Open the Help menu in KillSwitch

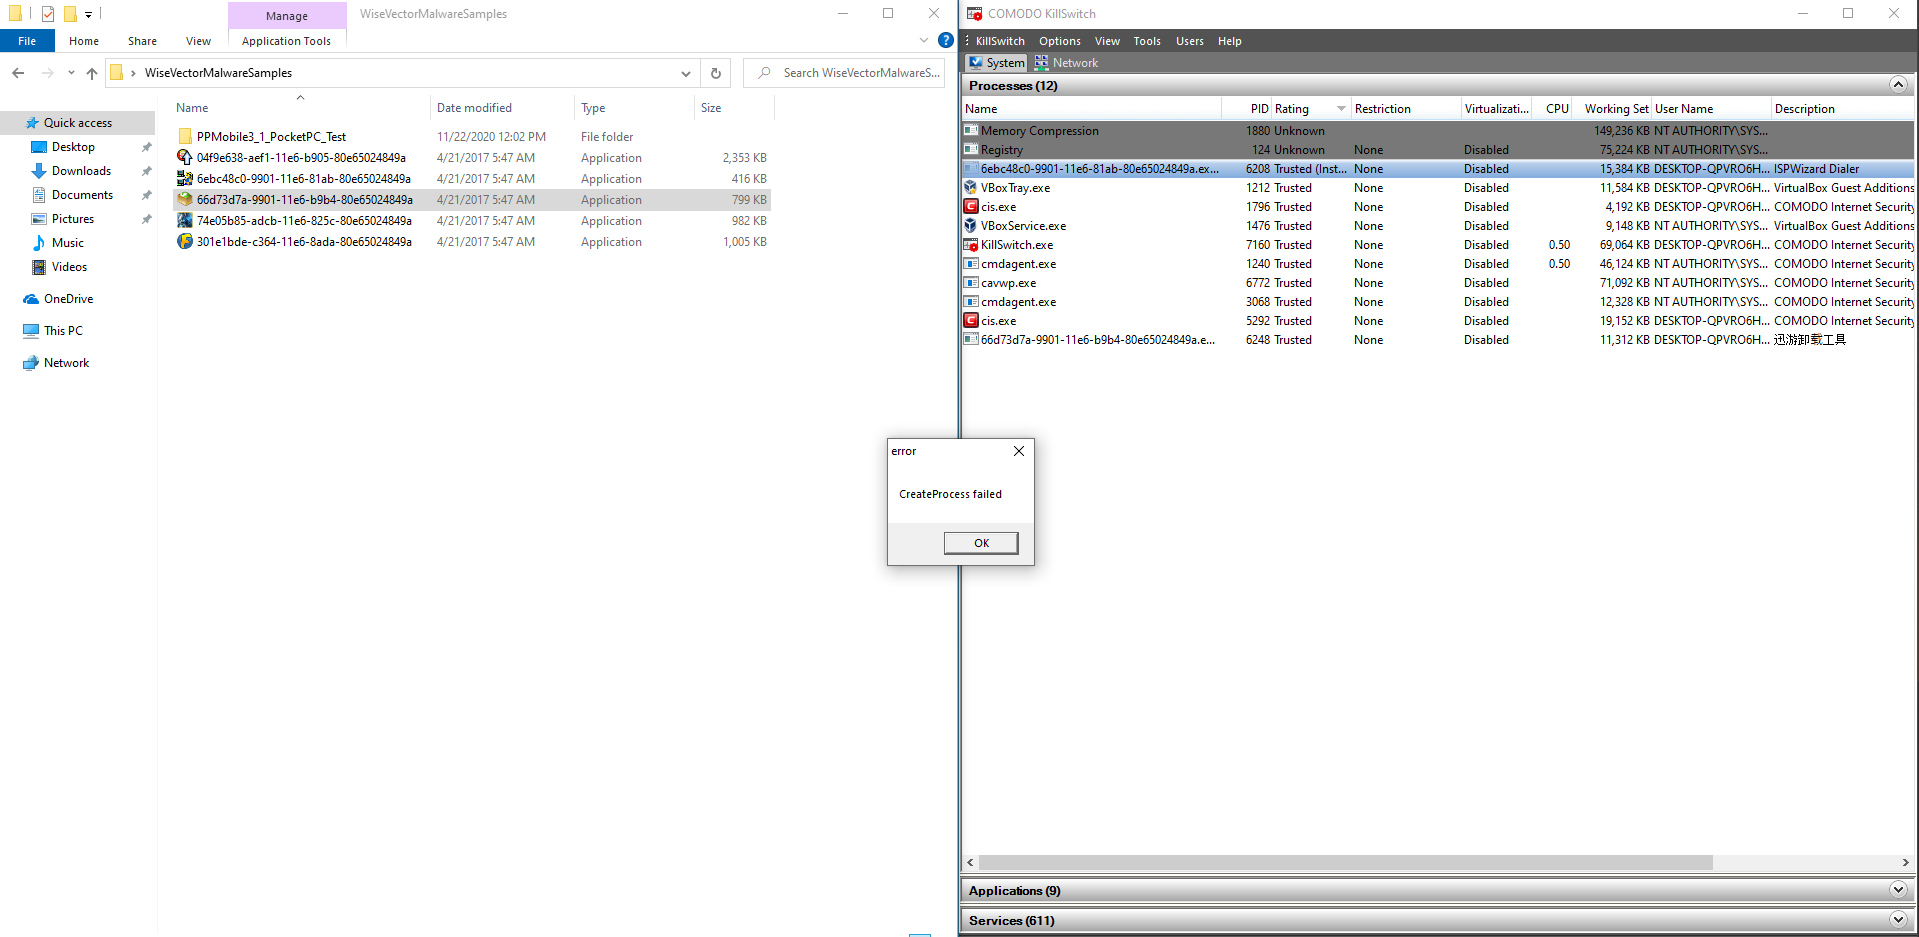(x=1229, y=41)
